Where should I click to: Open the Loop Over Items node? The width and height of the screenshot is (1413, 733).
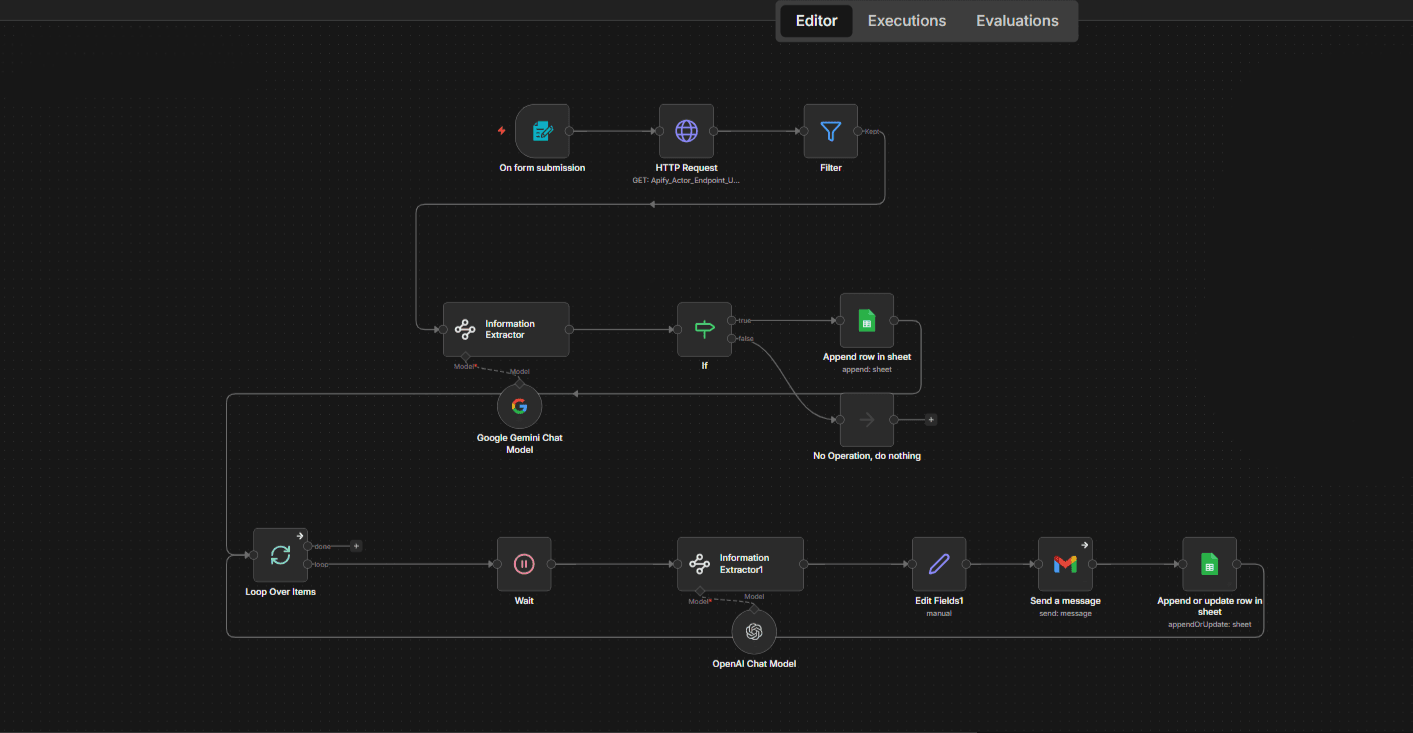tap(280, 554)
